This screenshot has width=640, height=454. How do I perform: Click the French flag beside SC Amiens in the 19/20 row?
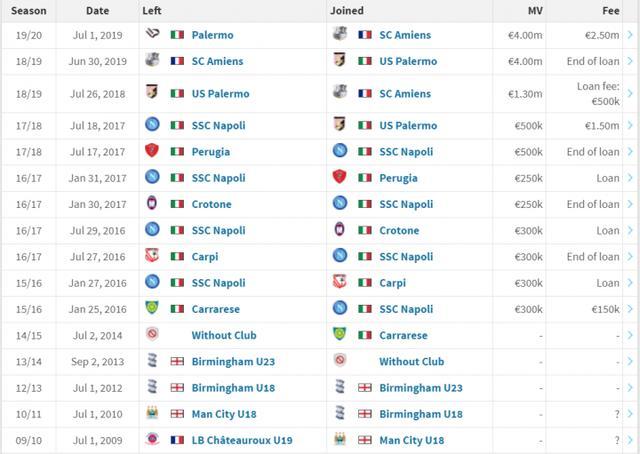(364, 35)
